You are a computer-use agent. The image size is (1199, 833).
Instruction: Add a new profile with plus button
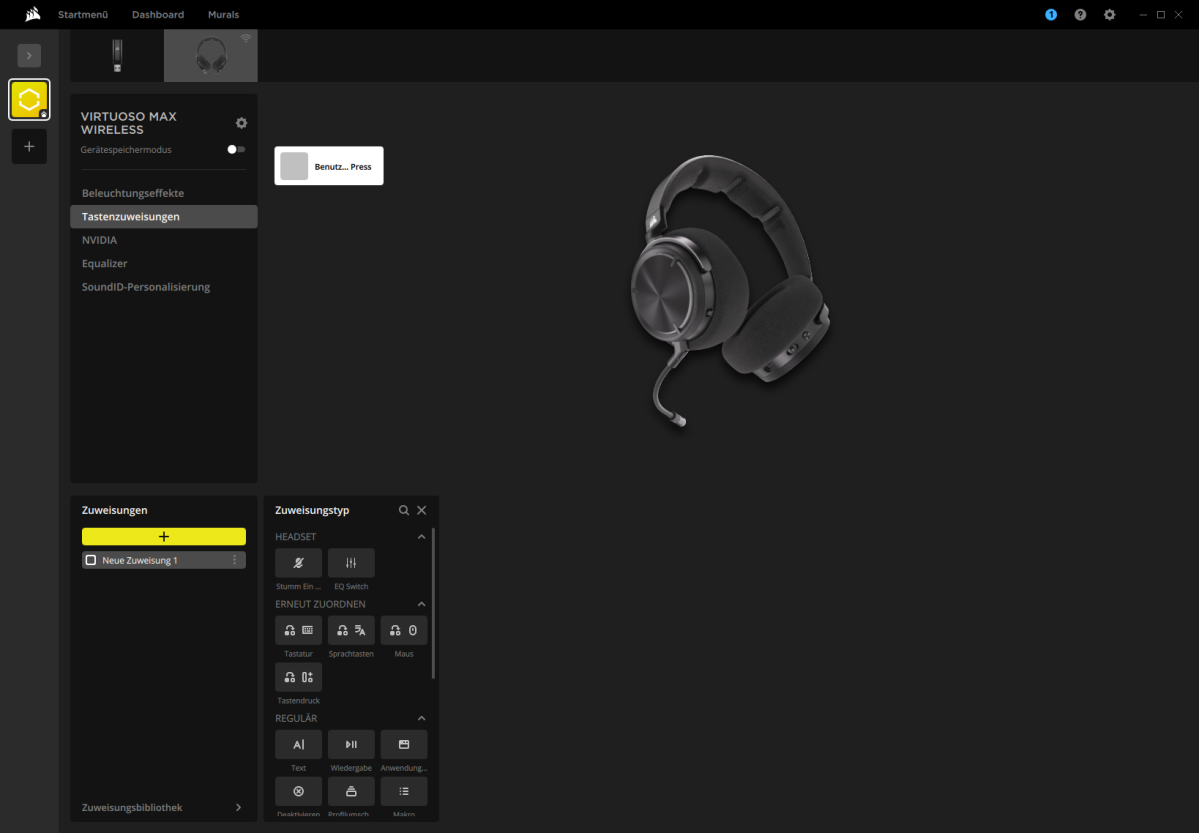(x=29, y=146)
